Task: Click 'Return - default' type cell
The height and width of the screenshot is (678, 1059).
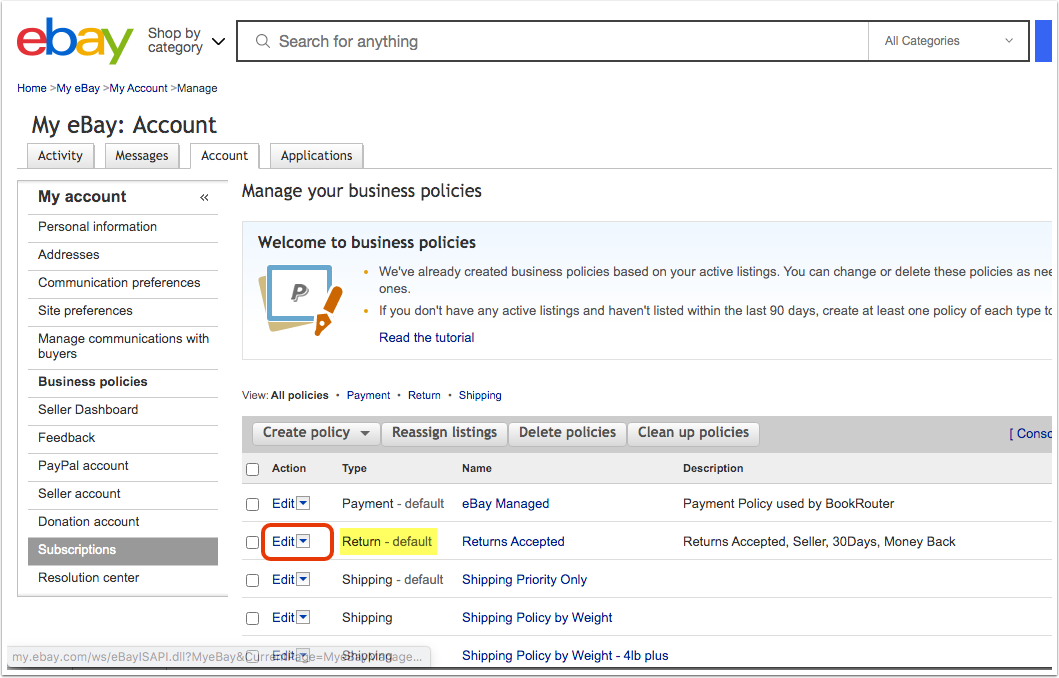Action: 388,542
